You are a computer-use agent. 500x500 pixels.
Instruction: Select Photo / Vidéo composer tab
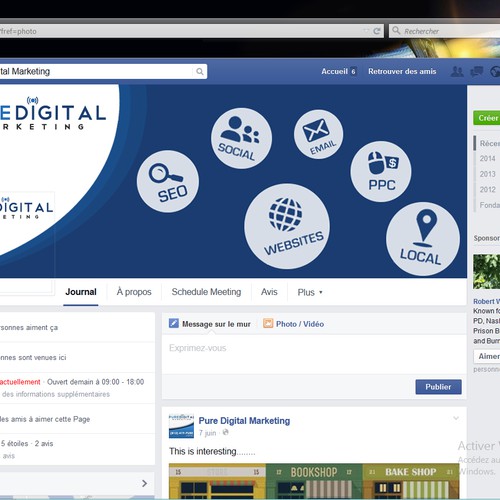tap(293, 324)
